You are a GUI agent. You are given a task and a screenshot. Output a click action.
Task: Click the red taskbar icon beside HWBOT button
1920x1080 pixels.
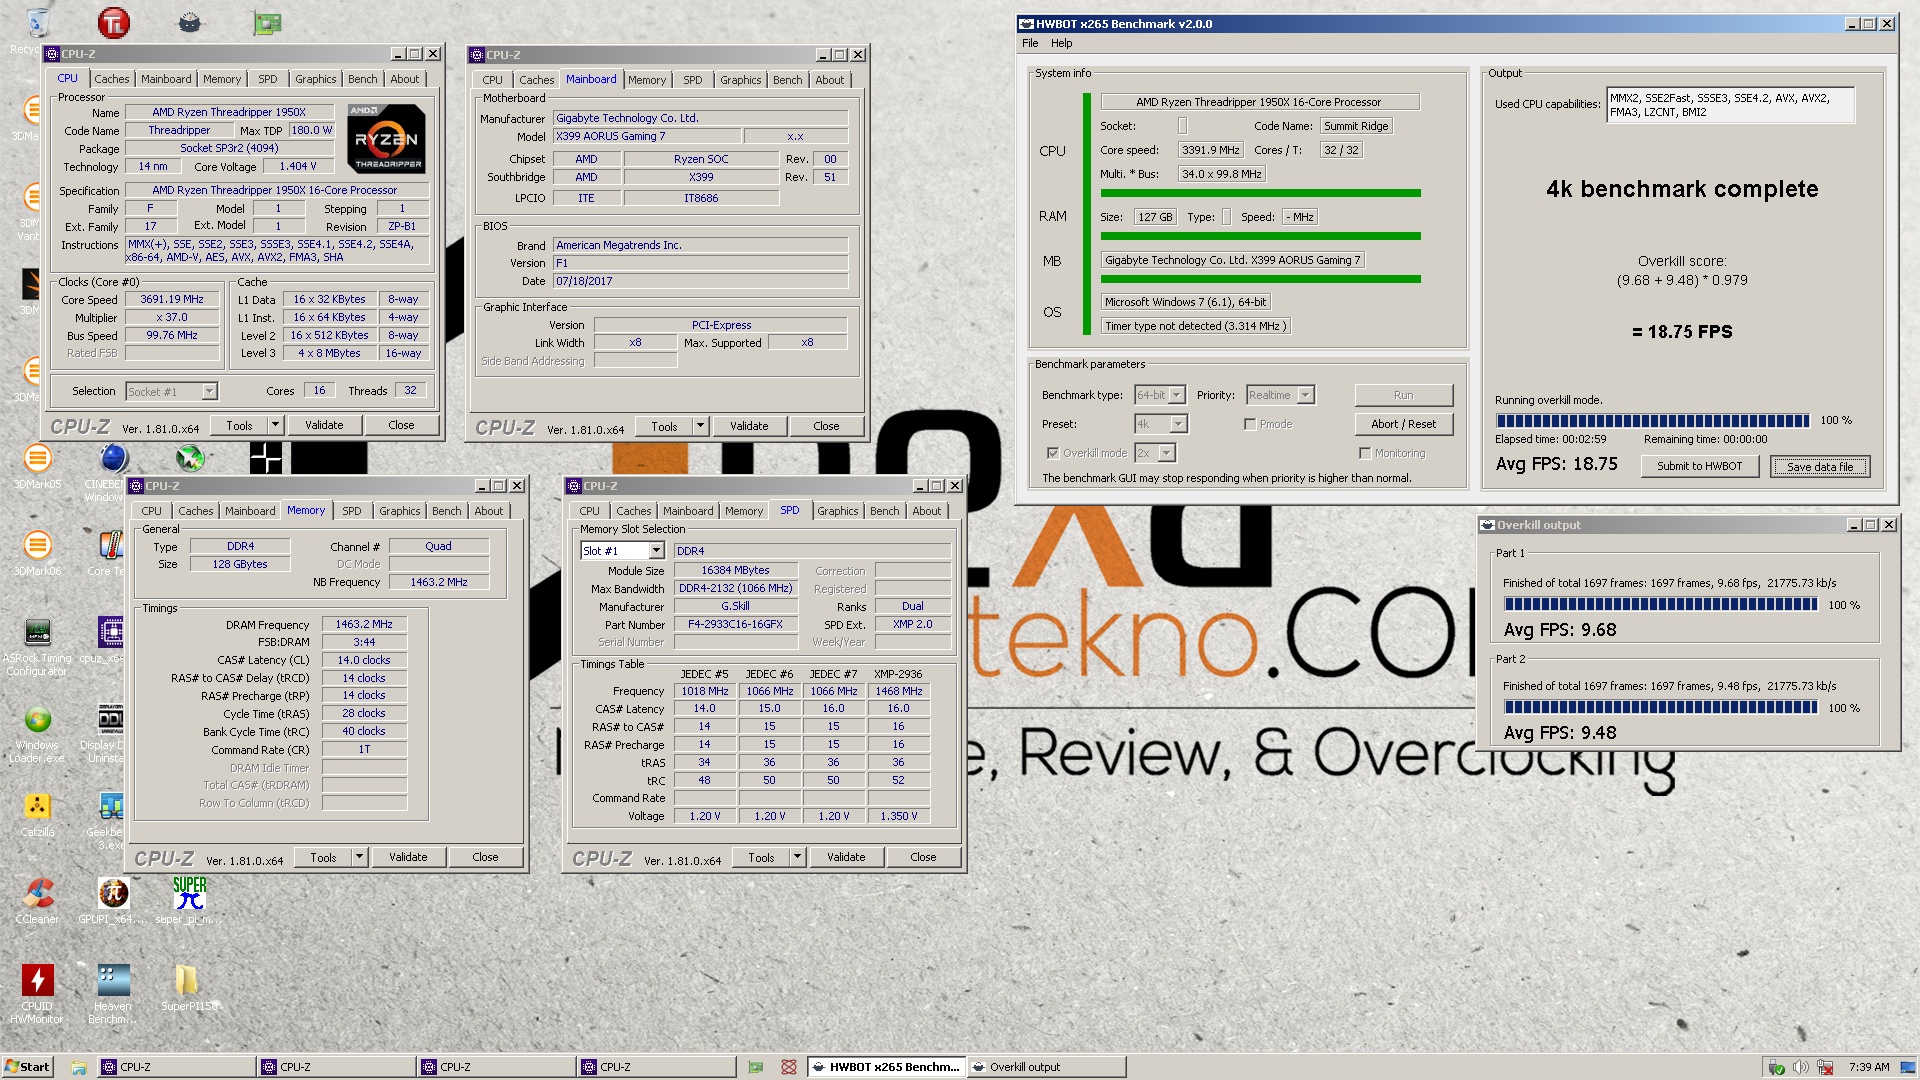[x=789, y=1067]
